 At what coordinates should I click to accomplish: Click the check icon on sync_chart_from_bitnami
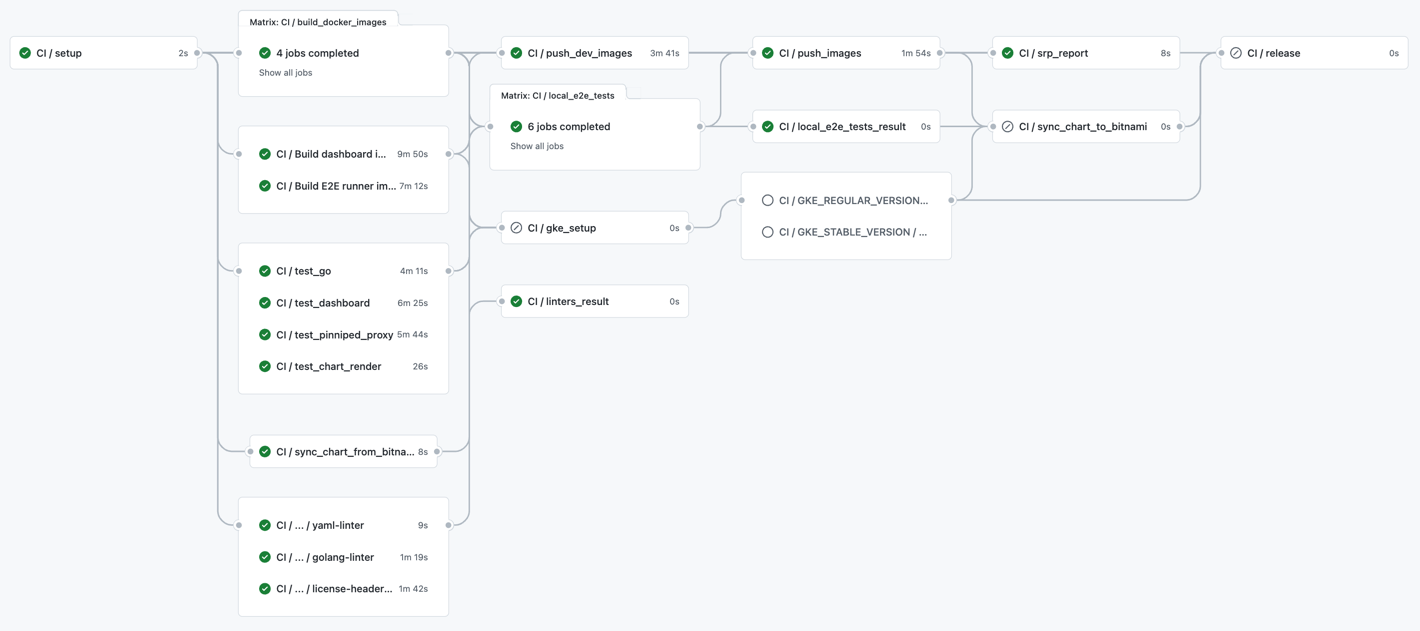(x=264, y=451)
